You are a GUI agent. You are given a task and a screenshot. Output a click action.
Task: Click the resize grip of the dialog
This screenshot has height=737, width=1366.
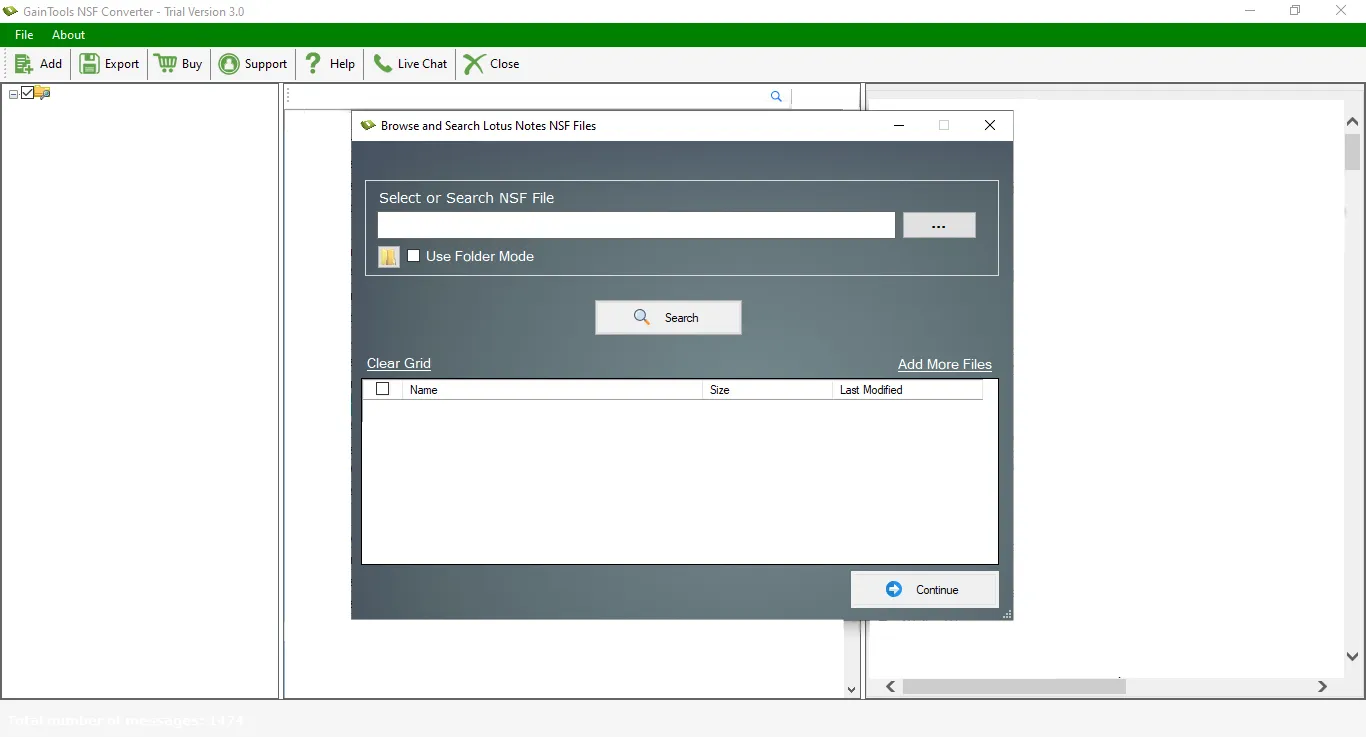pyautogui.click(x=1007, y=614)
